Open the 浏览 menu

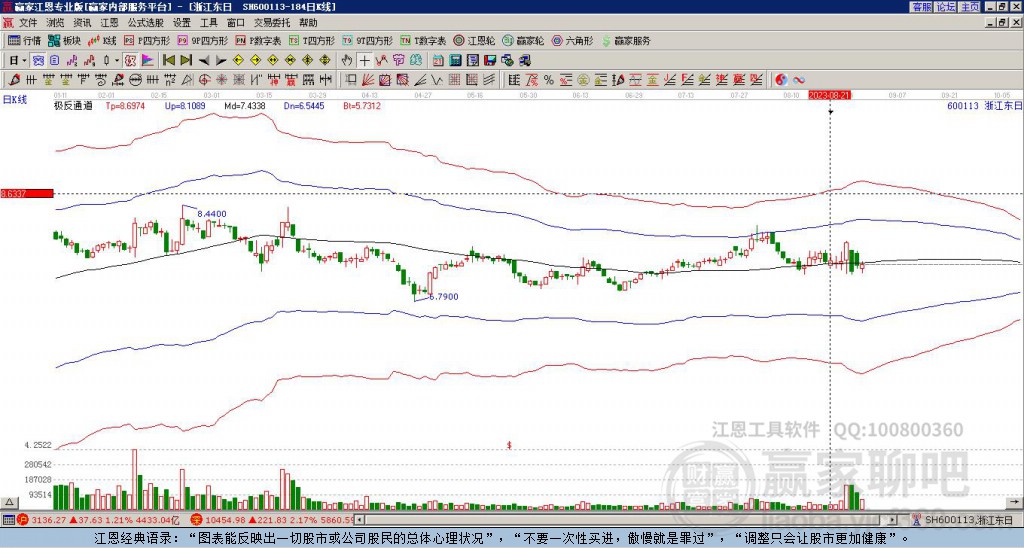56,23
